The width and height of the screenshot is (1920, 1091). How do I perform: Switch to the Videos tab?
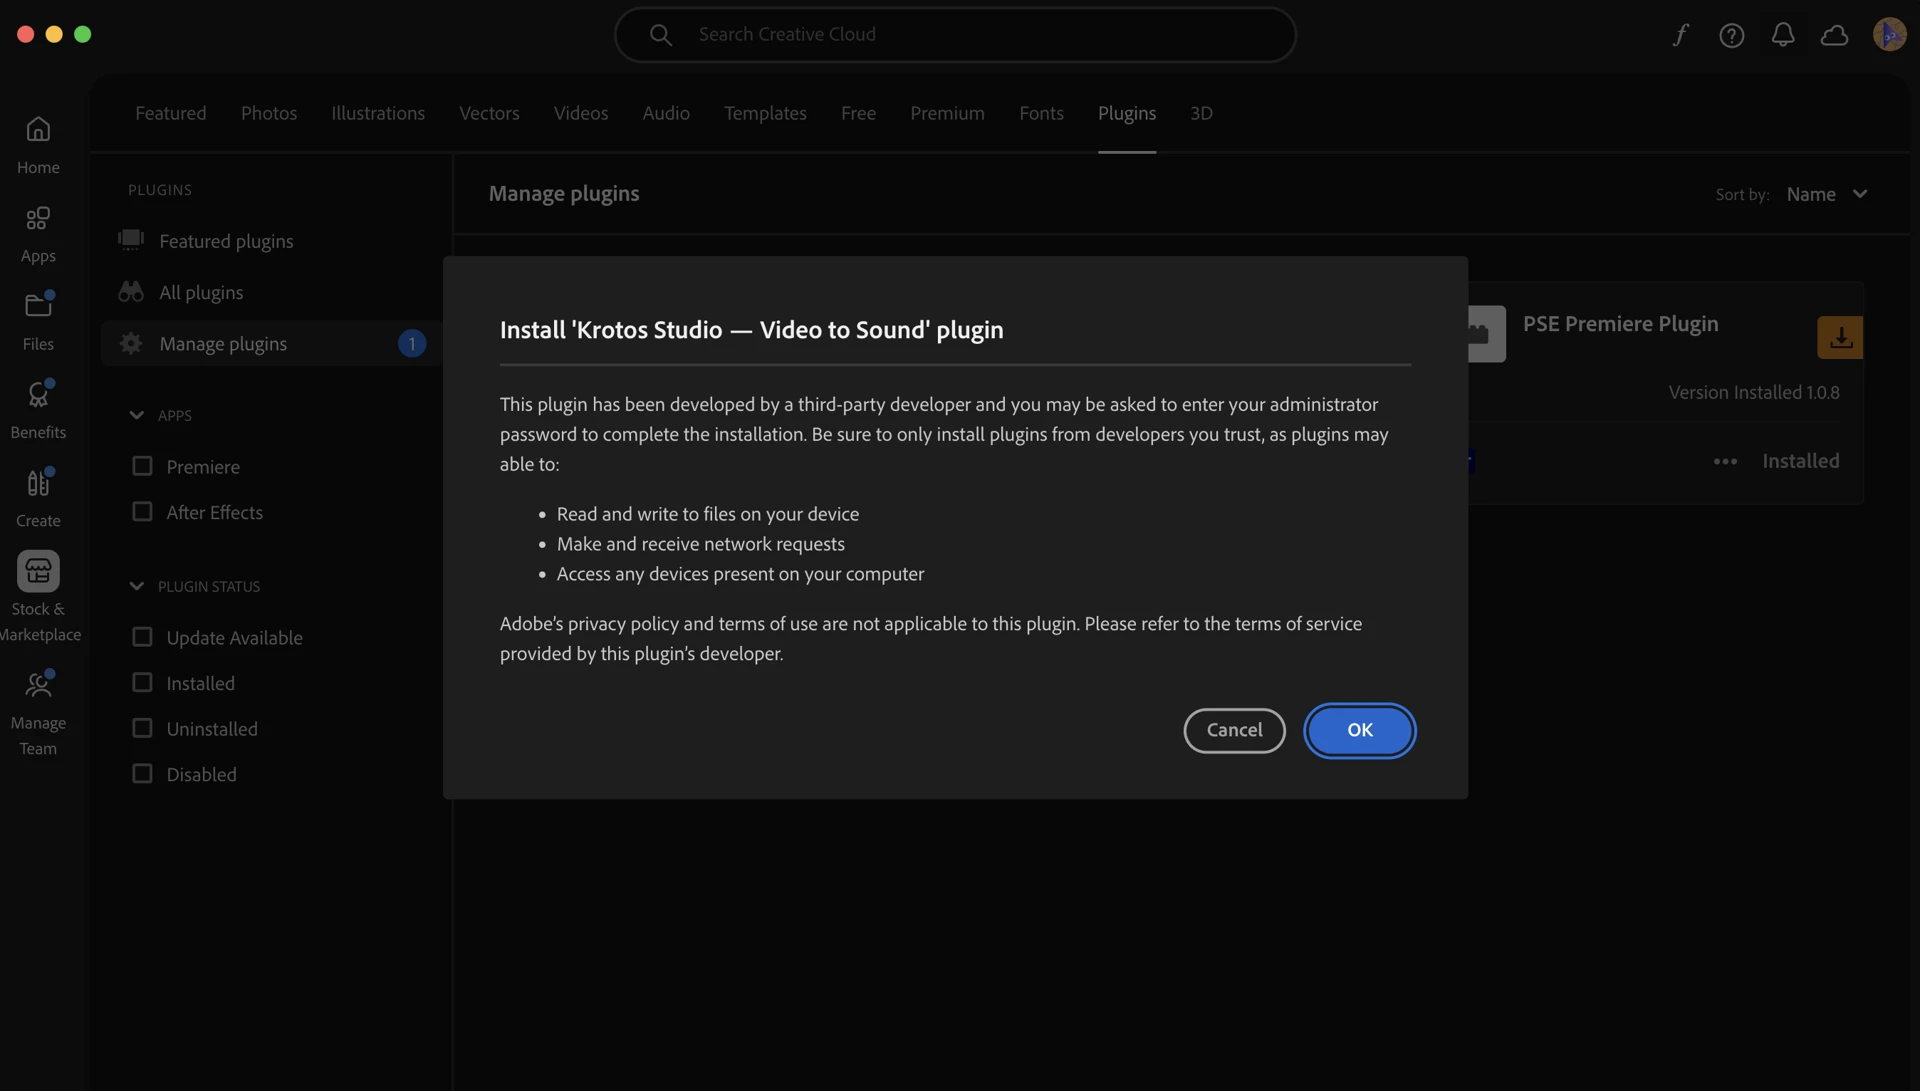581,113
